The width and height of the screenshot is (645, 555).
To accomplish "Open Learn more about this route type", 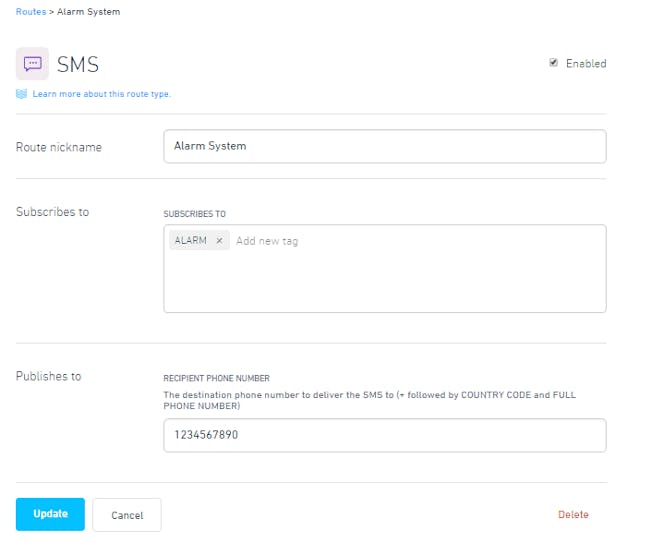I will click(101, 94).
